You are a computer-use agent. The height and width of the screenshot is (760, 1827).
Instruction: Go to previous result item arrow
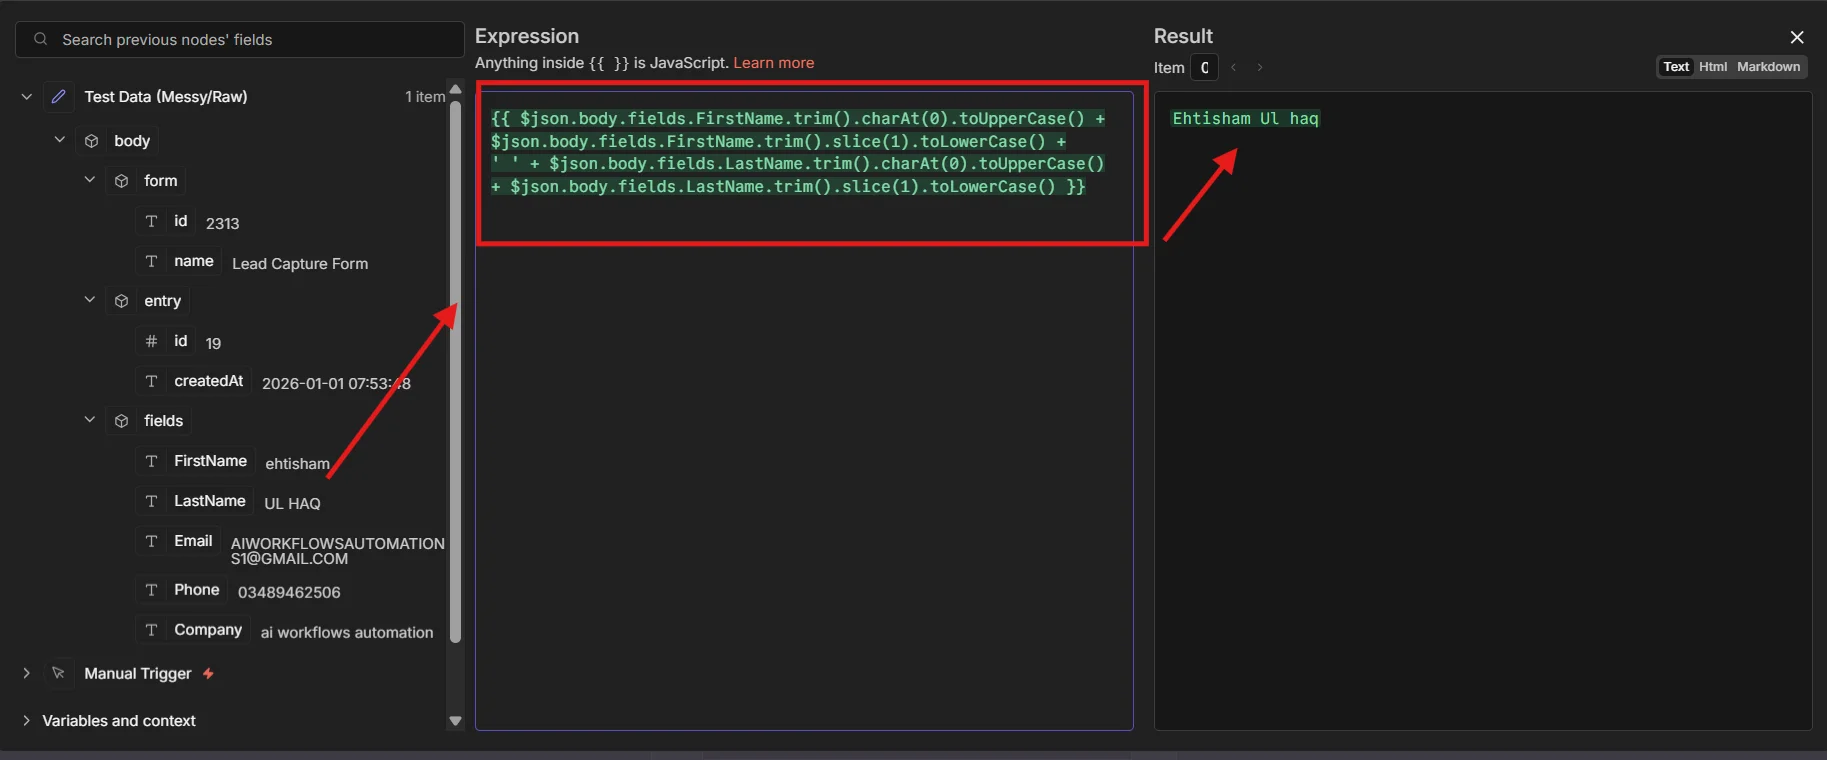click(1234, 68)
